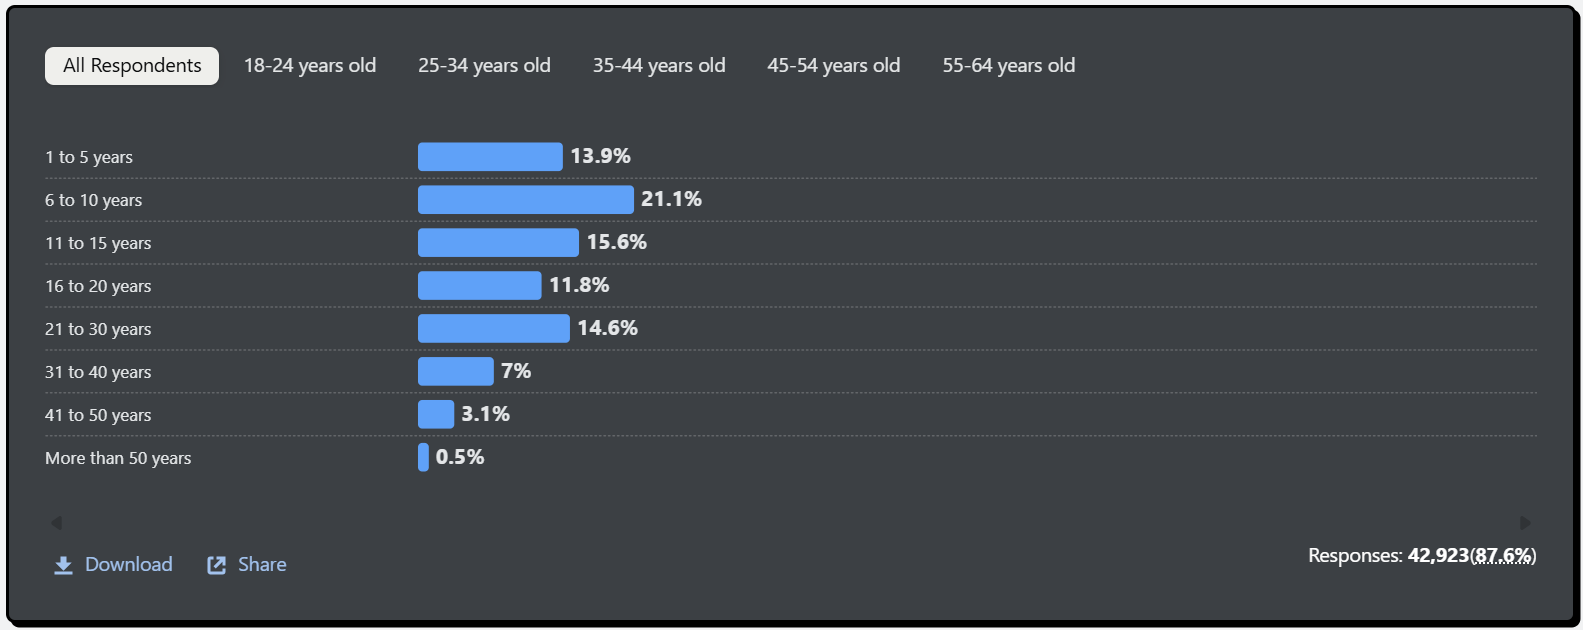Click the Share external-link icon
Viewport: 1583px width, 630px height.
(x=216, y=565)
